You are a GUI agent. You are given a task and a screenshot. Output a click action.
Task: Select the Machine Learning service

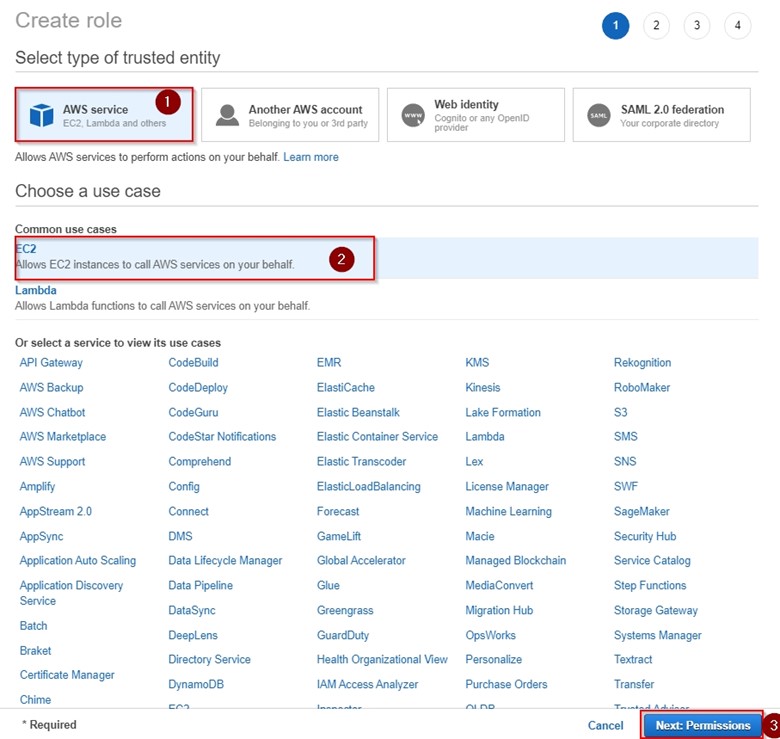point(508,511)
